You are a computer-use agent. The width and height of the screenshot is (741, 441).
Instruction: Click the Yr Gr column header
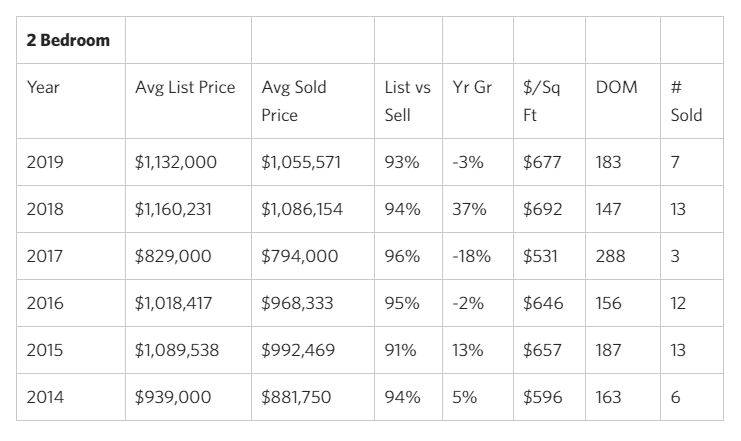tap(472, 87)
